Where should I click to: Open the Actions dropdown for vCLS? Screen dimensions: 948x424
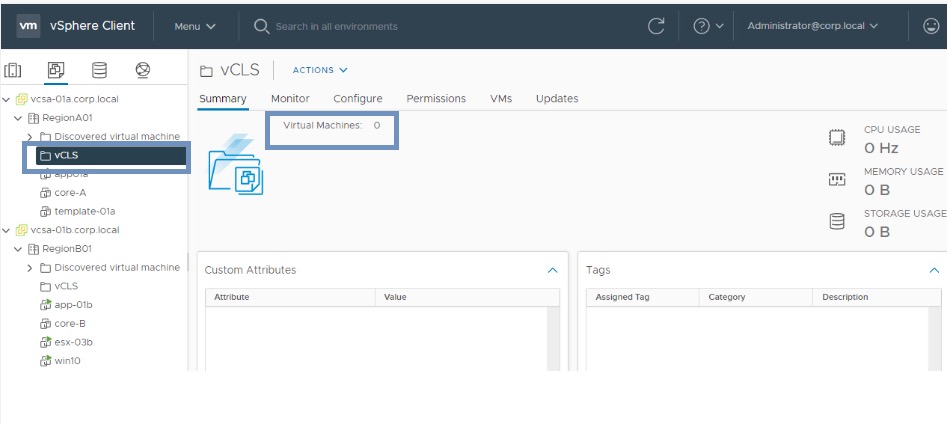(320, 70)
